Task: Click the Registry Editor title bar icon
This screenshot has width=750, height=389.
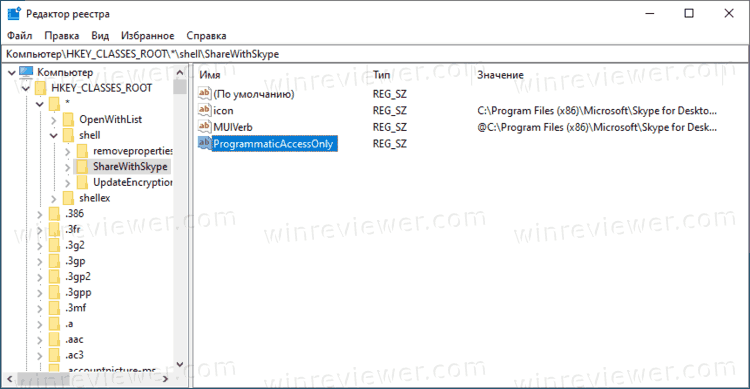Action: [14, 14]
